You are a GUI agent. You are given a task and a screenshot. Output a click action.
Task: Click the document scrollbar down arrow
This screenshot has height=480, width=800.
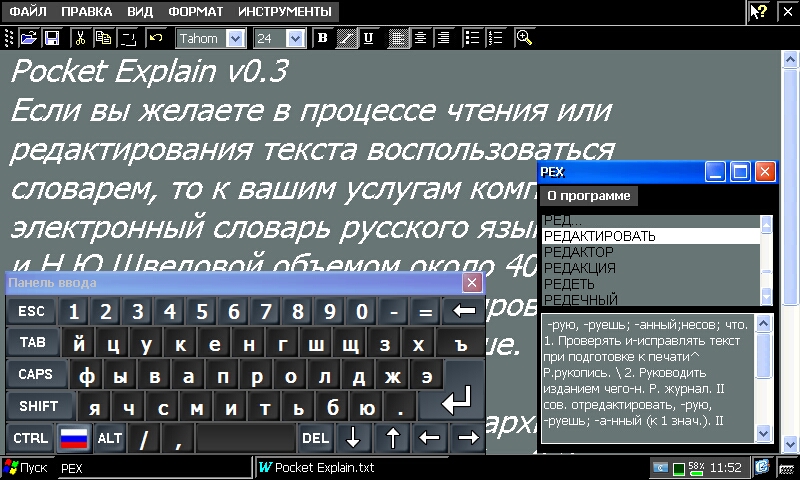pyautogui.click(x=790, y=443)
